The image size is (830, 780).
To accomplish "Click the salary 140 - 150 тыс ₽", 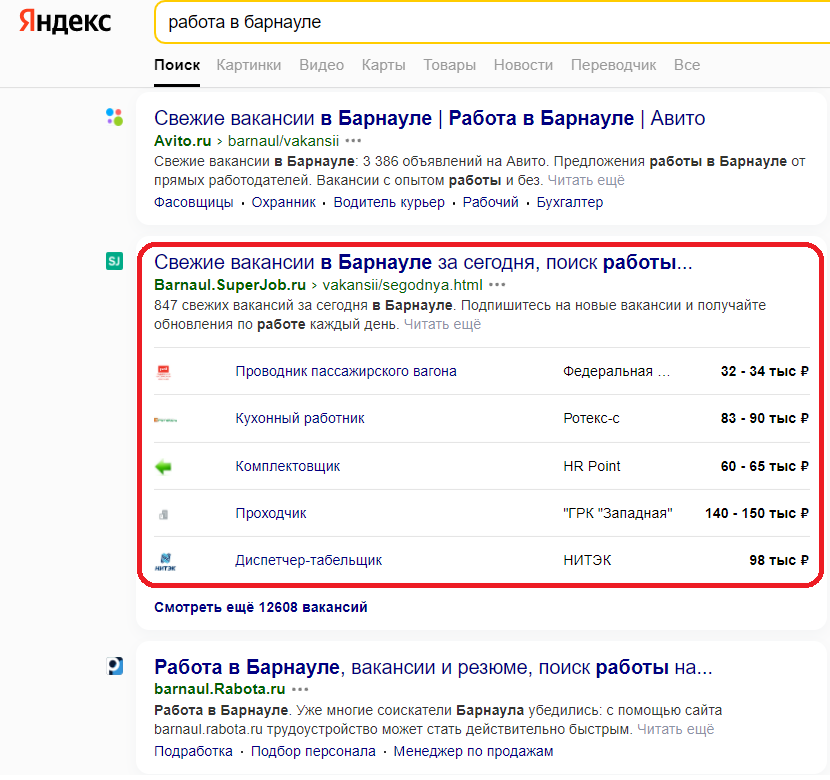I will point(757,513).
